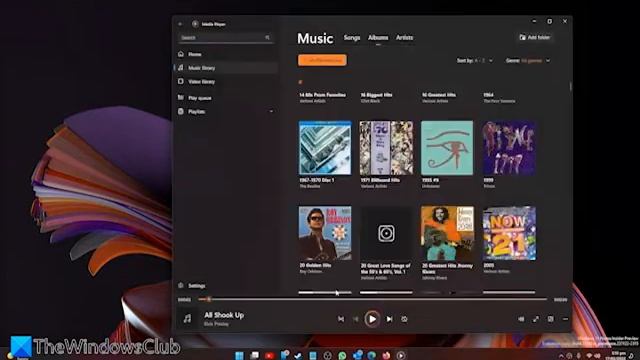Image resolution: width=640 pixels, height=360 pixels.
Task: Open Music library in the sidebar
Action: (x=226, y=68)
